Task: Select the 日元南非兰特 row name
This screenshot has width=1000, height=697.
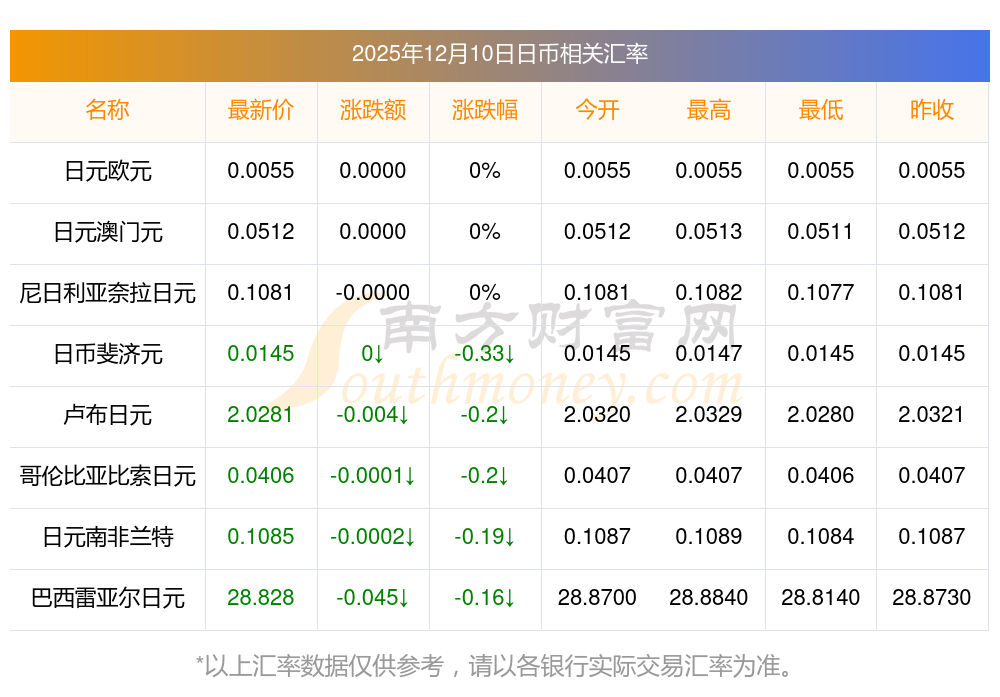Action: (x=107, y=537)
